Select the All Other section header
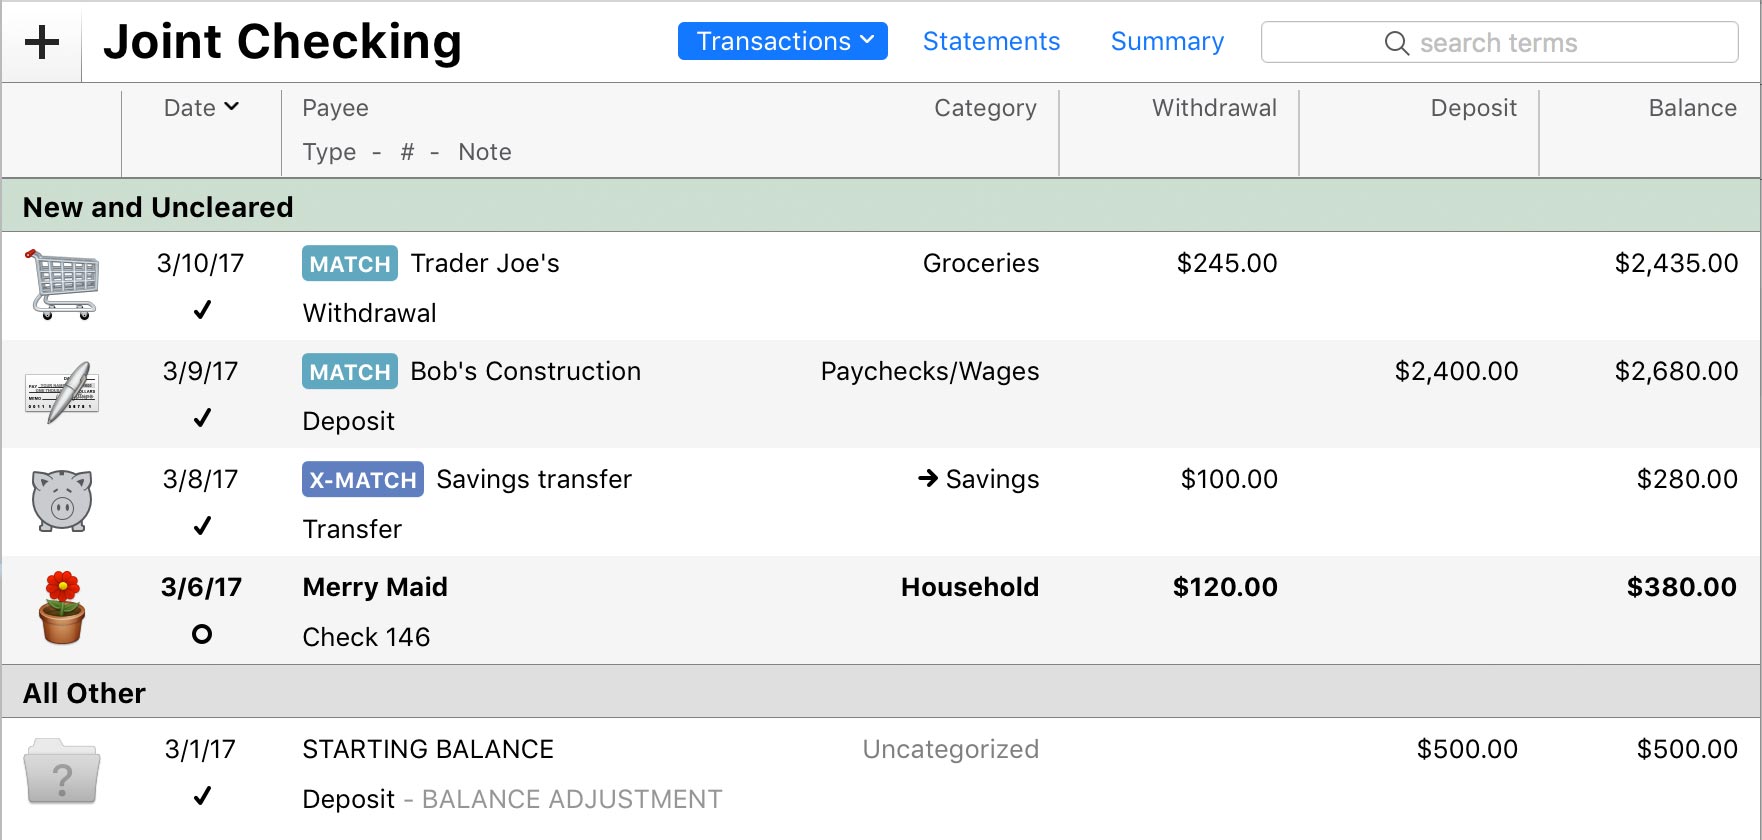This screenshot has width=1762, height=840. (85, 693)
